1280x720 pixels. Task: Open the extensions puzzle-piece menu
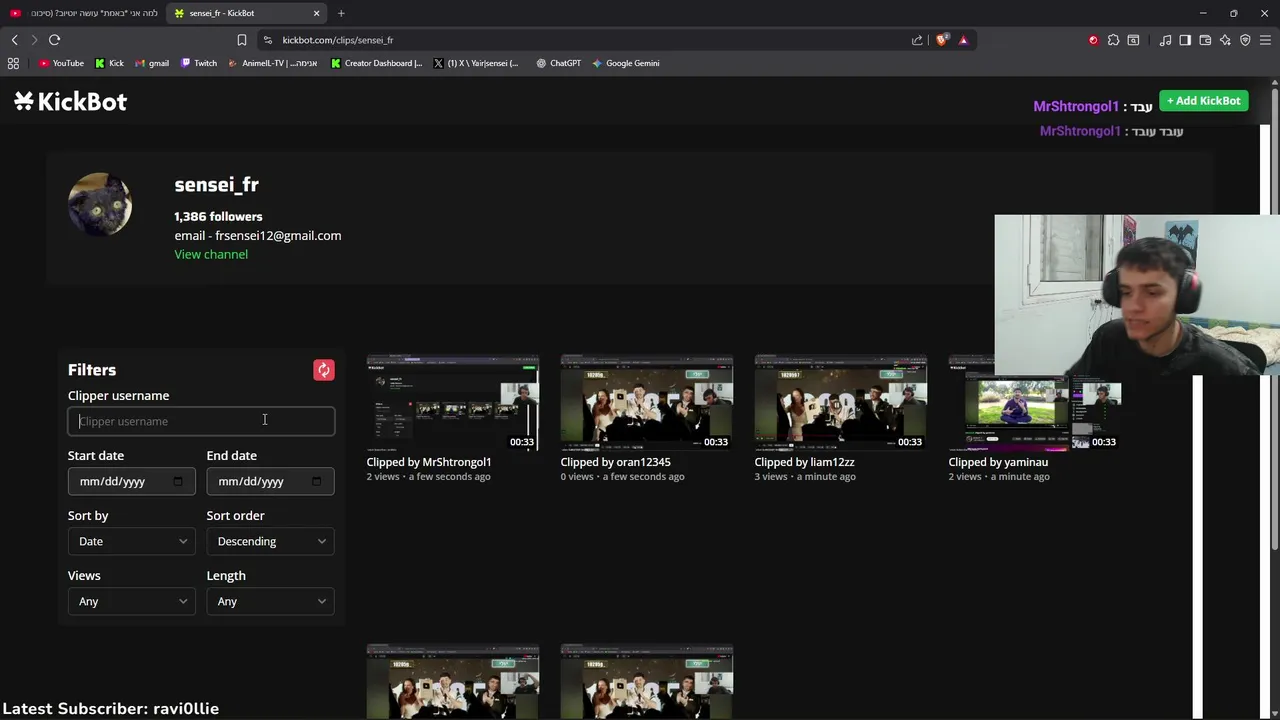coord(1113,40)
